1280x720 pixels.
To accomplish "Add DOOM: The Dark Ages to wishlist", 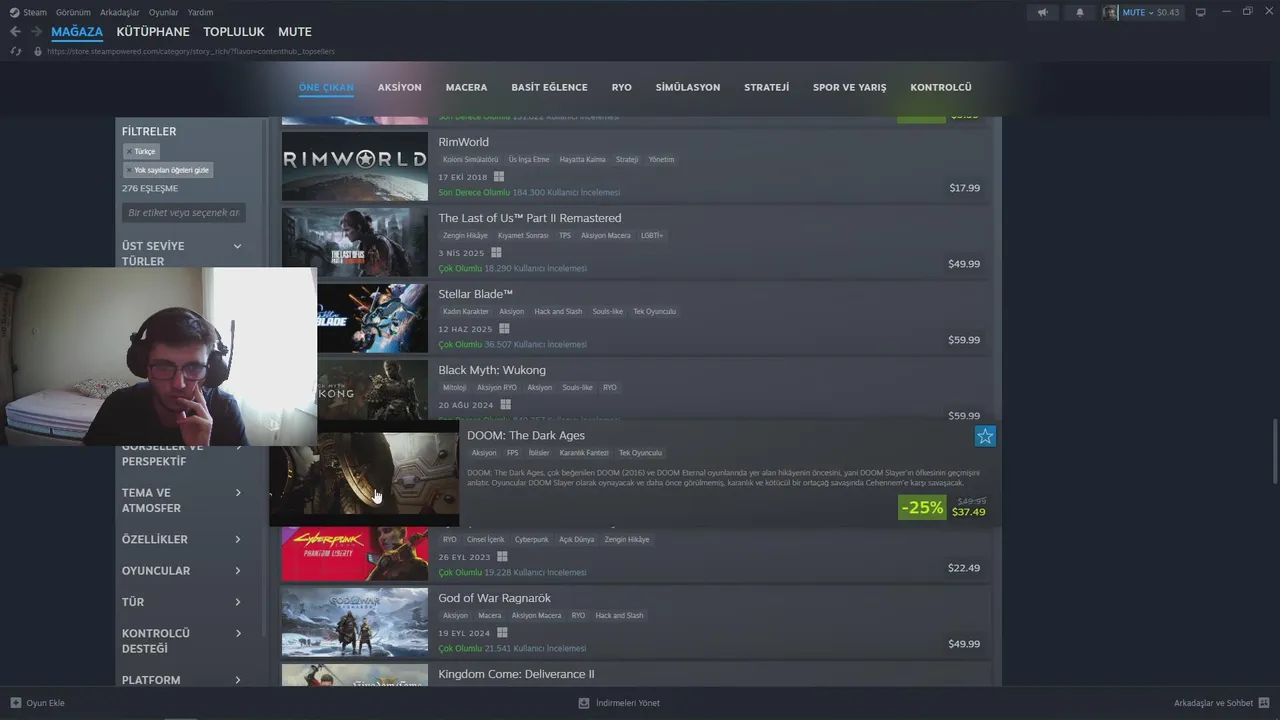I will pos(985,436).
